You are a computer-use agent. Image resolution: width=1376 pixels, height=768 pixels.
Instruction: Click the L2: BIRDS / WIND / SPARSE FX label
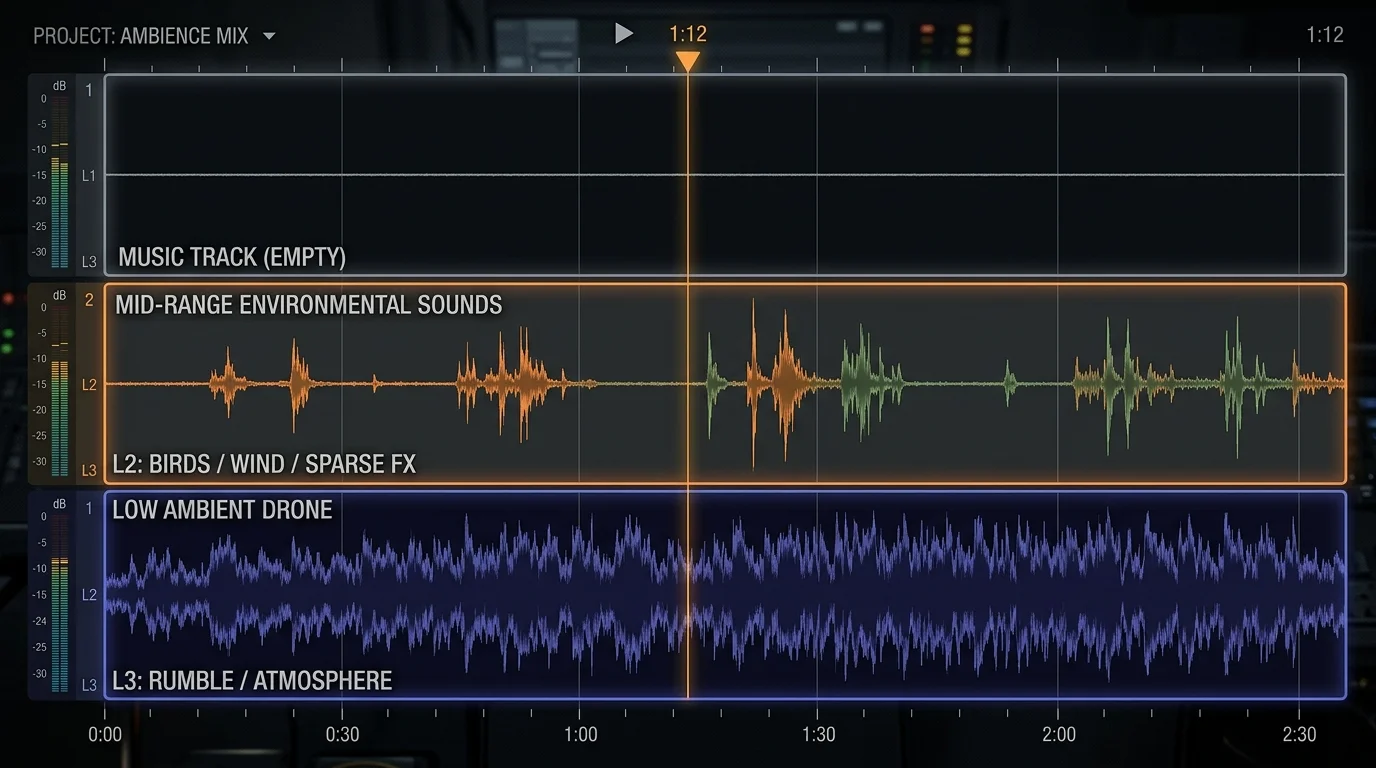pos(264,464)
